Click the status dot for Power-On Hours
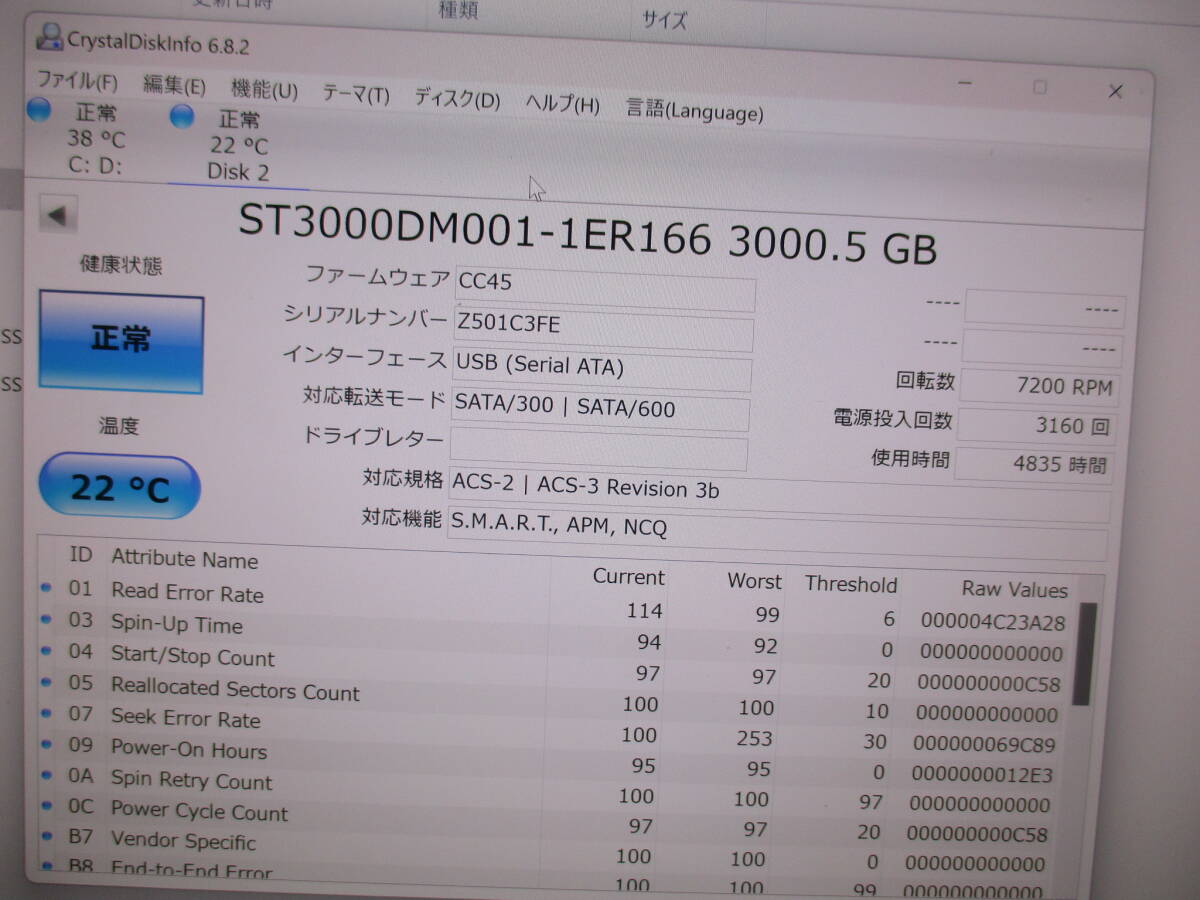Viewport: 1200px width, 900px height. point(46,743)
